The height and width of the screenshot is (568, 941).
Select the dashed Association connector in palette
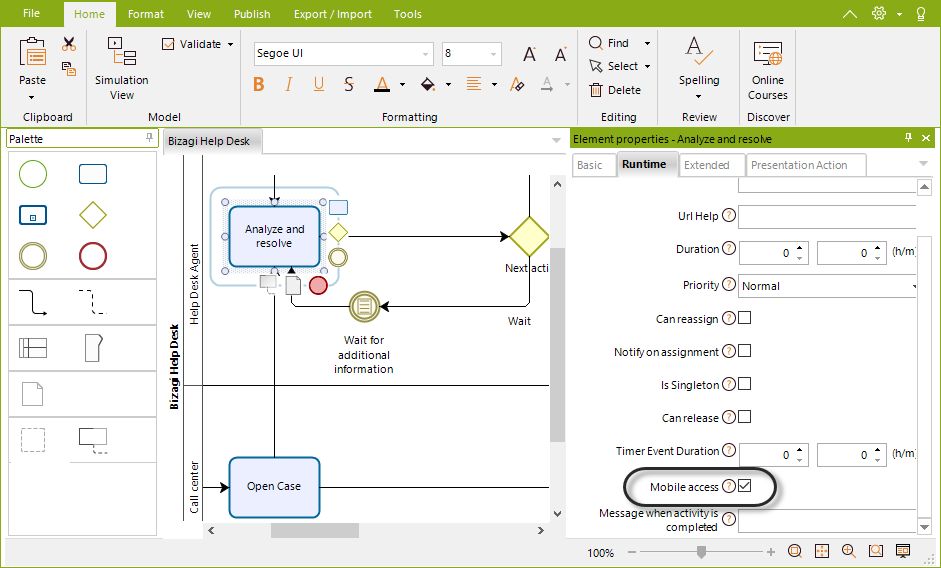click(x=93, y=302)
